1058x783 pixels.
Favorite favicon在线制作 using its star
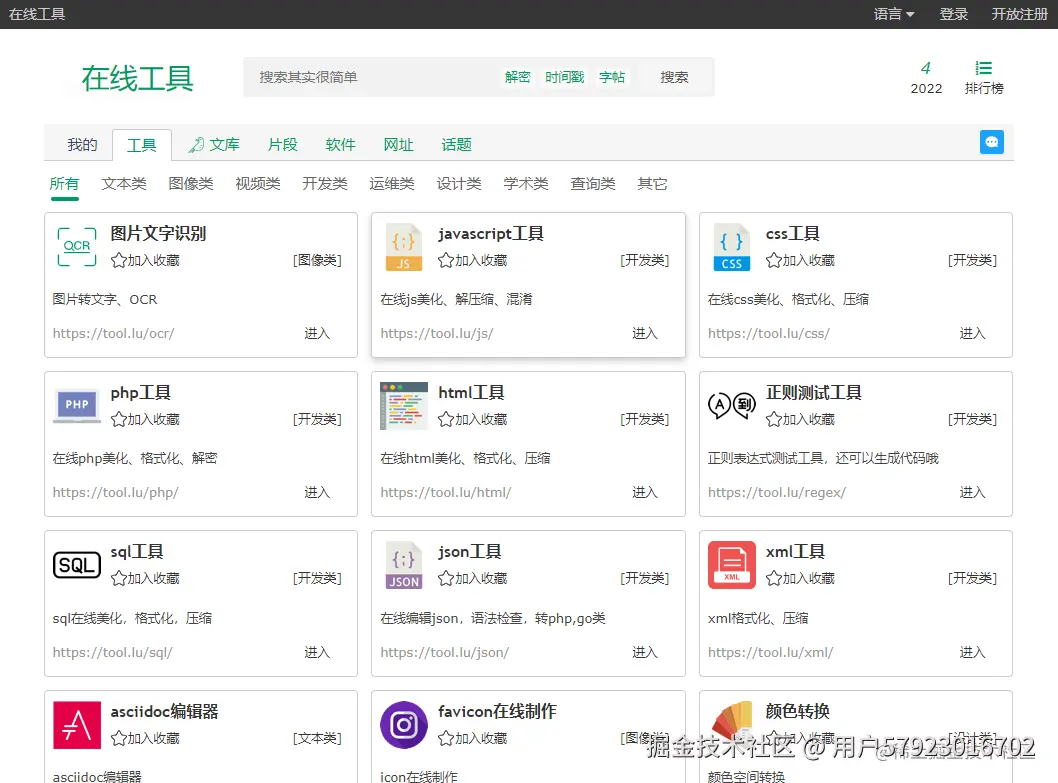tap(446, 738)
